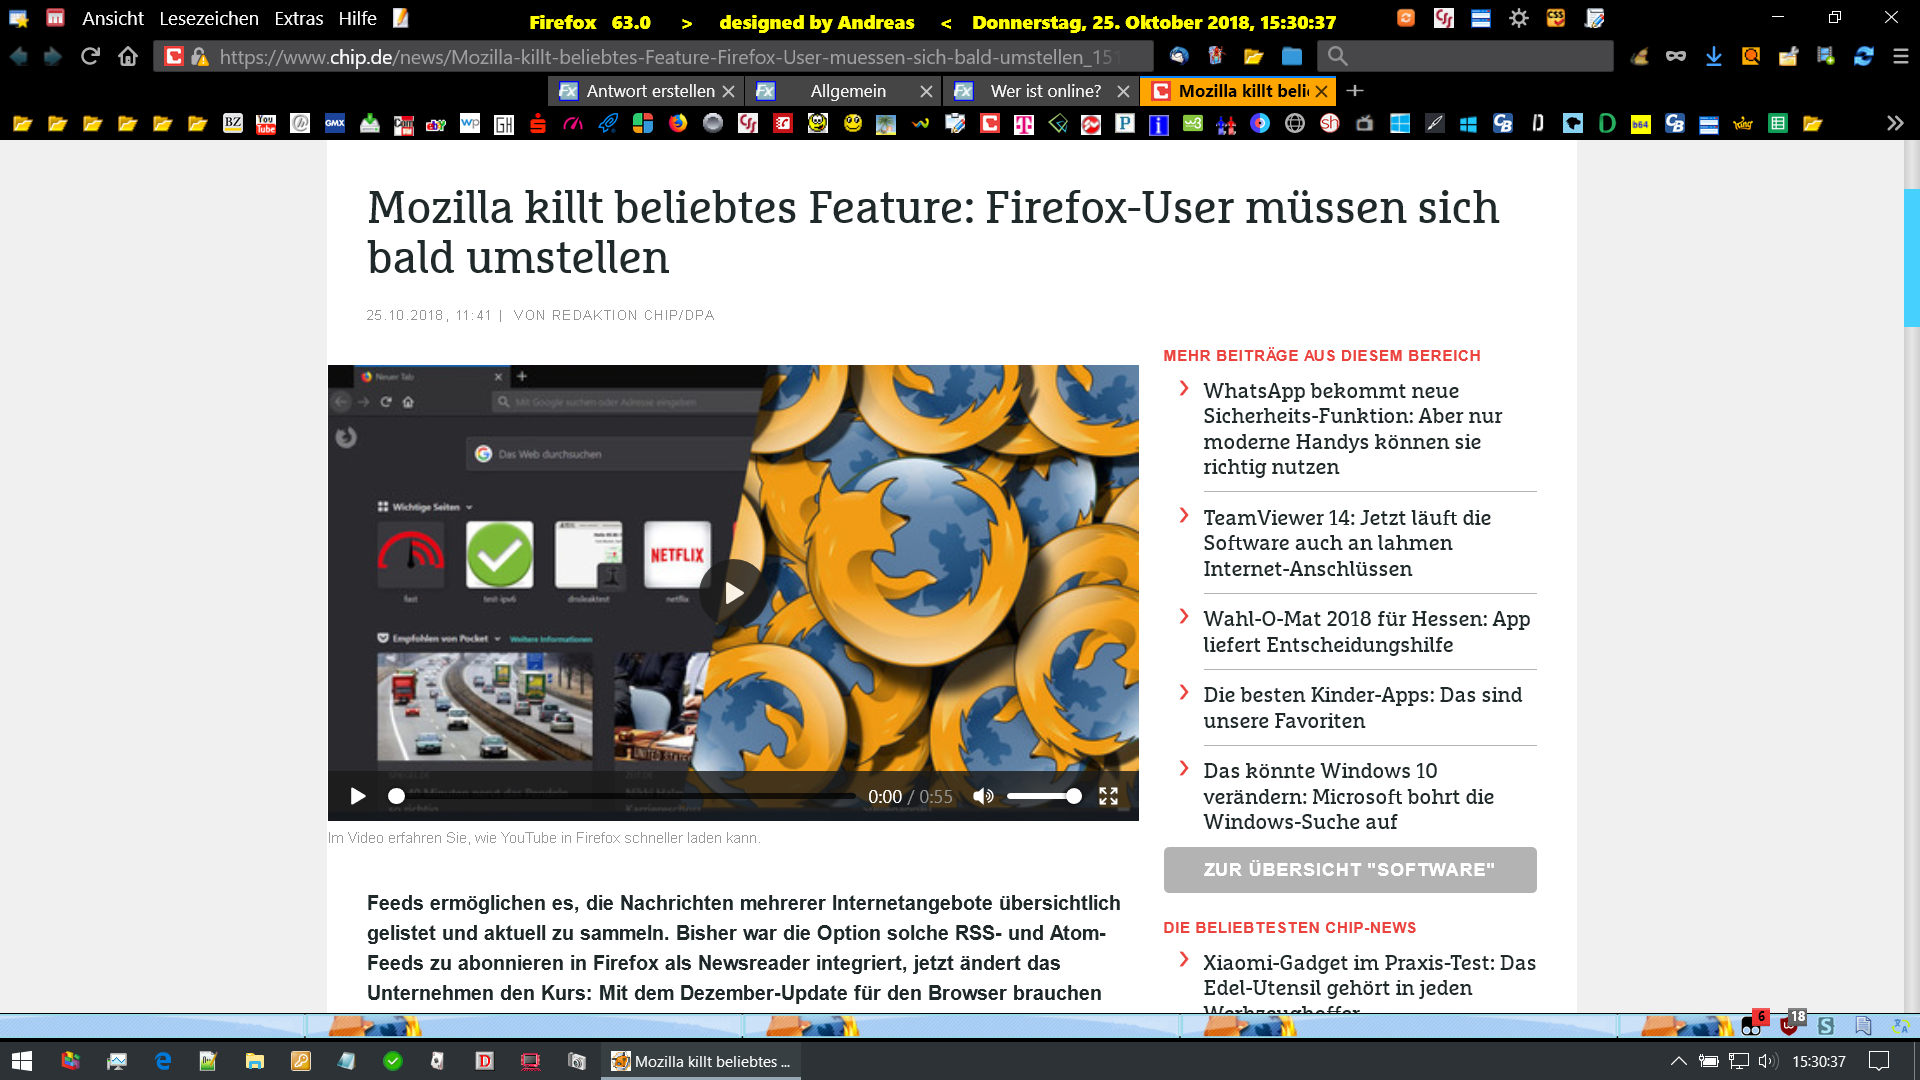Expand the bookmarks toolbar overflow chevron
1920x1080 pixels.
(x=1894, y=124)
